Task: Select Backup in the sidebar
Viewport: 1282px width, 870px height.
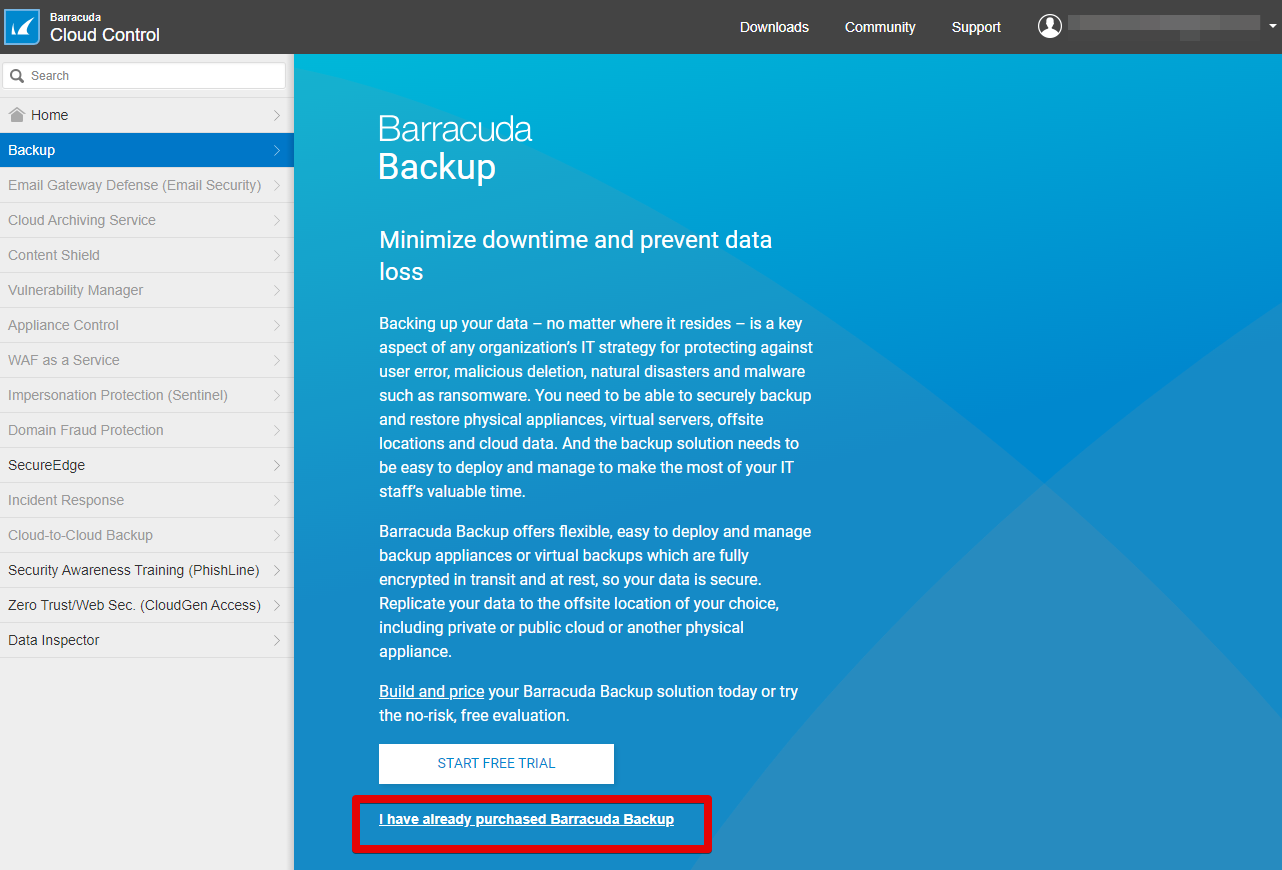Action: click(147, 150)
